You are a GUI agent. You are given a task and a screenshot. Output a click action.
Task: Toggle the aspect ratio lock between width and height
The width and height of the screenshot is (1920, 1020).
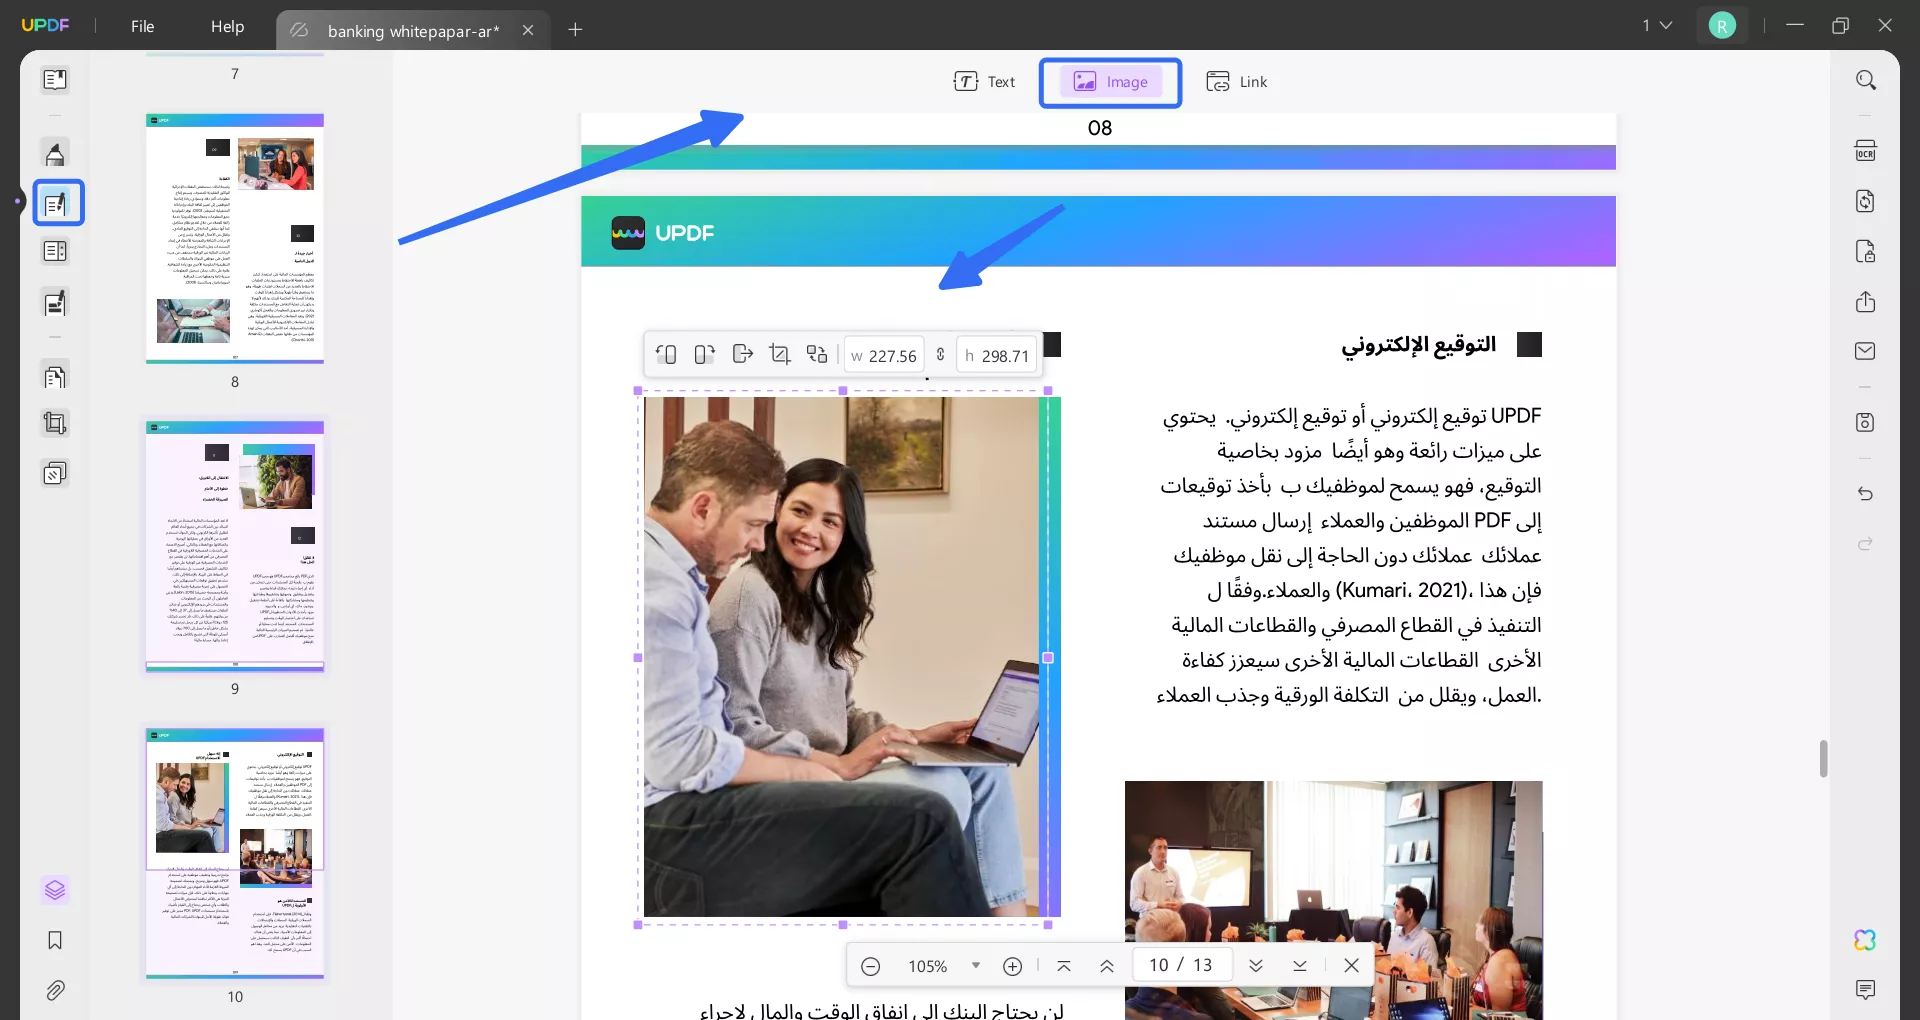click(x=941, y=355)
